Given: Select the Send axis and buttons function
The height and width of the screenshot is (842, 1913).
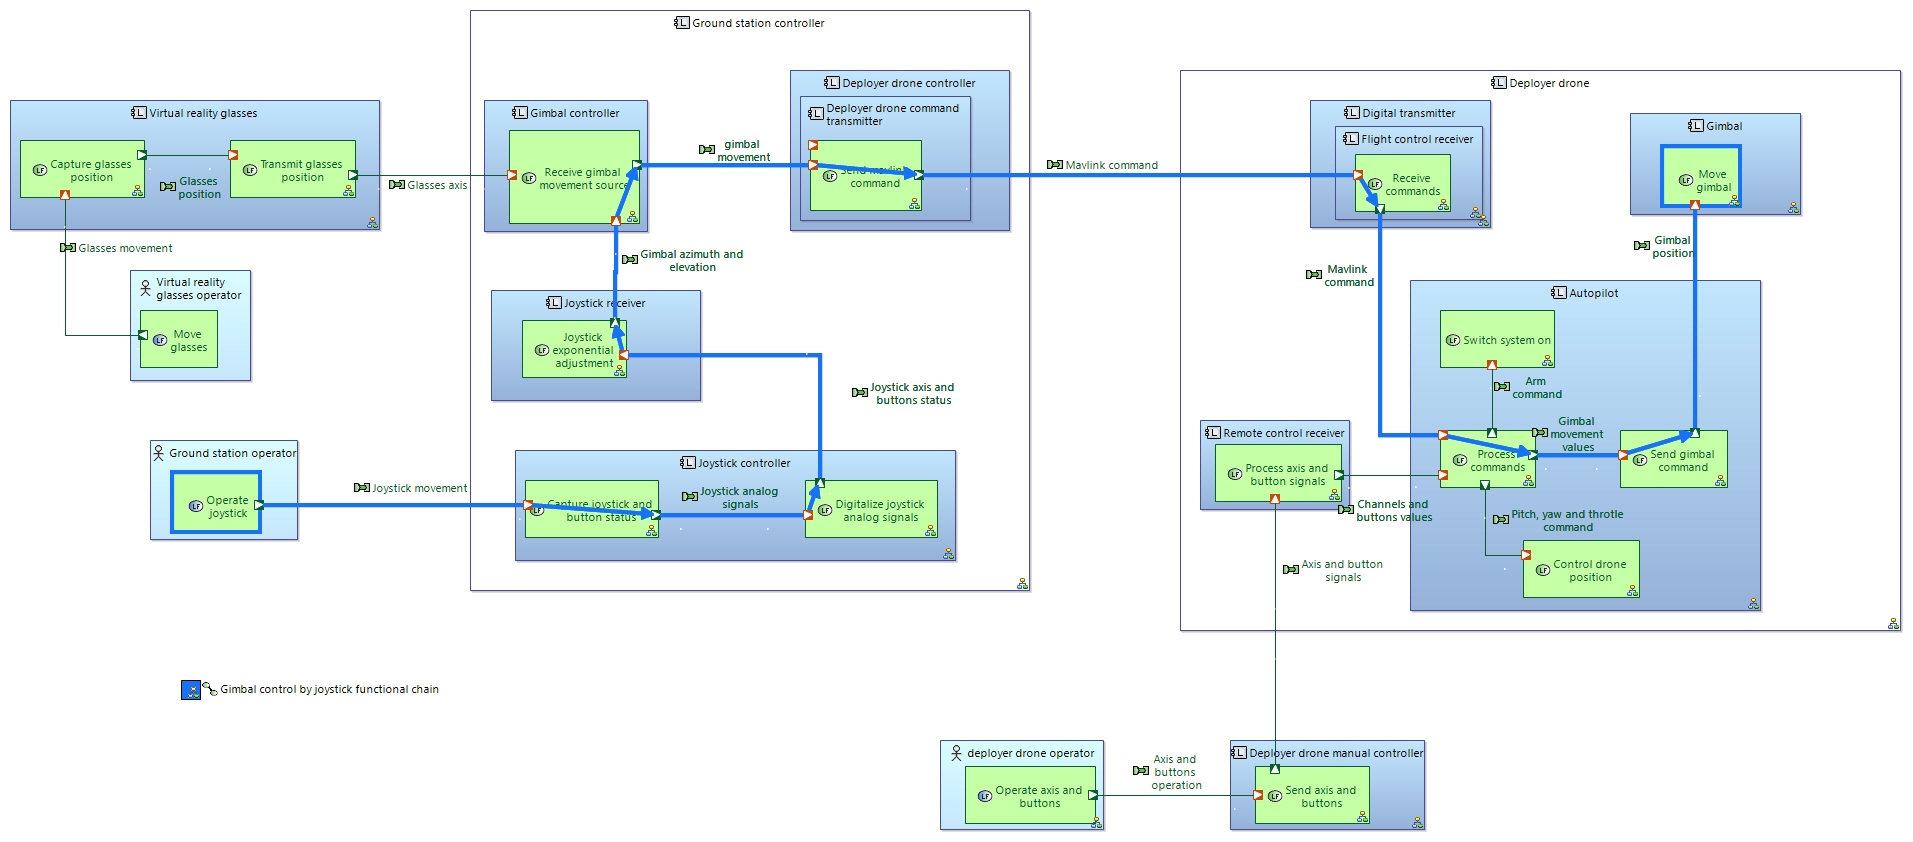Looking at the screenshot, I should click(x=1312, y=795).
